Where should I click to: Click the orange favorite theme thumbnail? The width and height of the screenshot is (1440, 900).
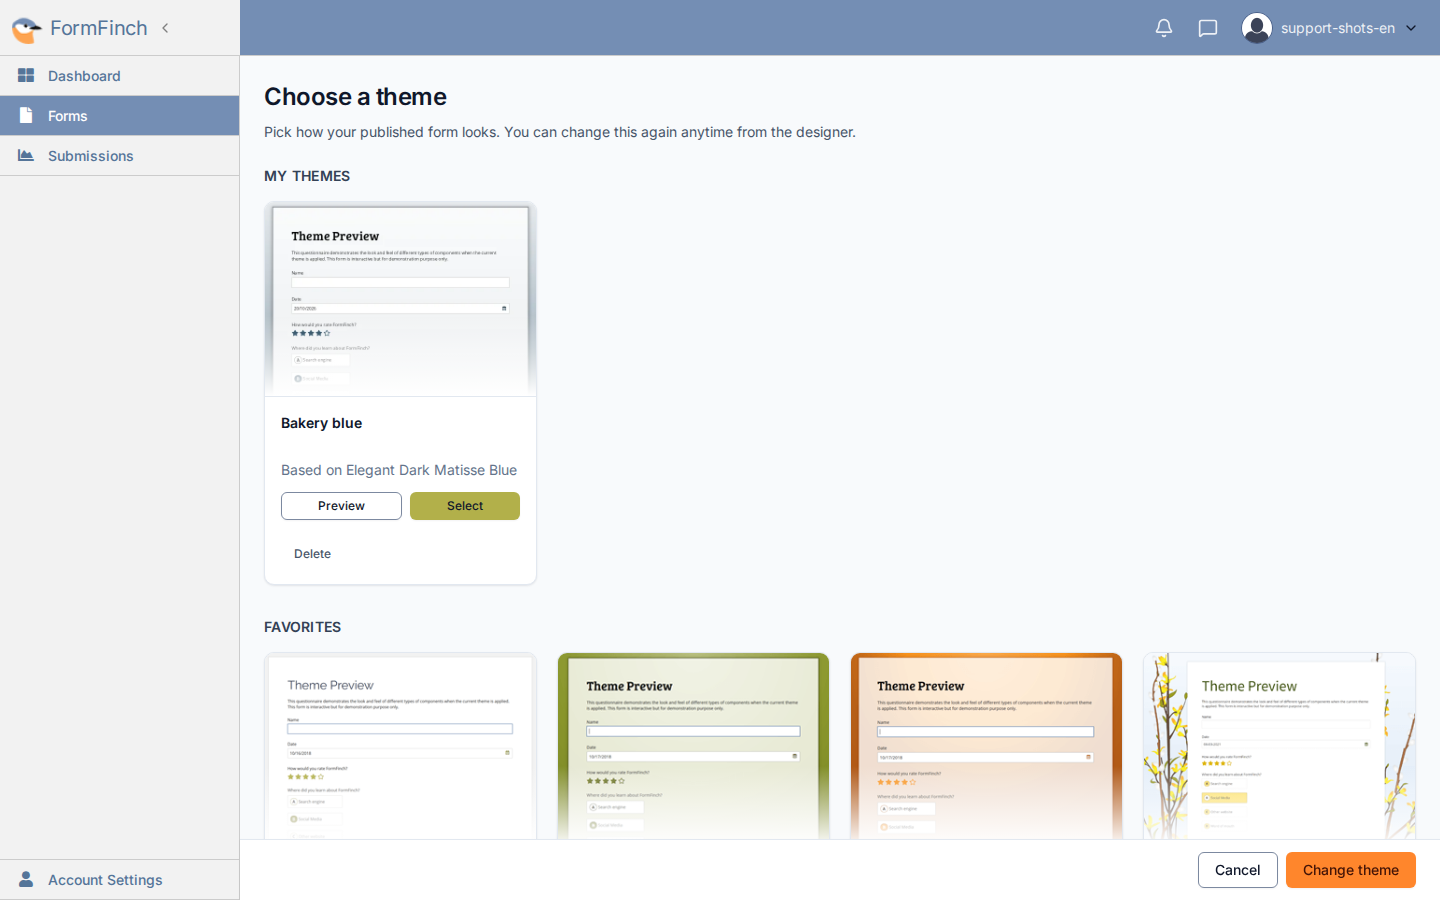coord(986,746)
